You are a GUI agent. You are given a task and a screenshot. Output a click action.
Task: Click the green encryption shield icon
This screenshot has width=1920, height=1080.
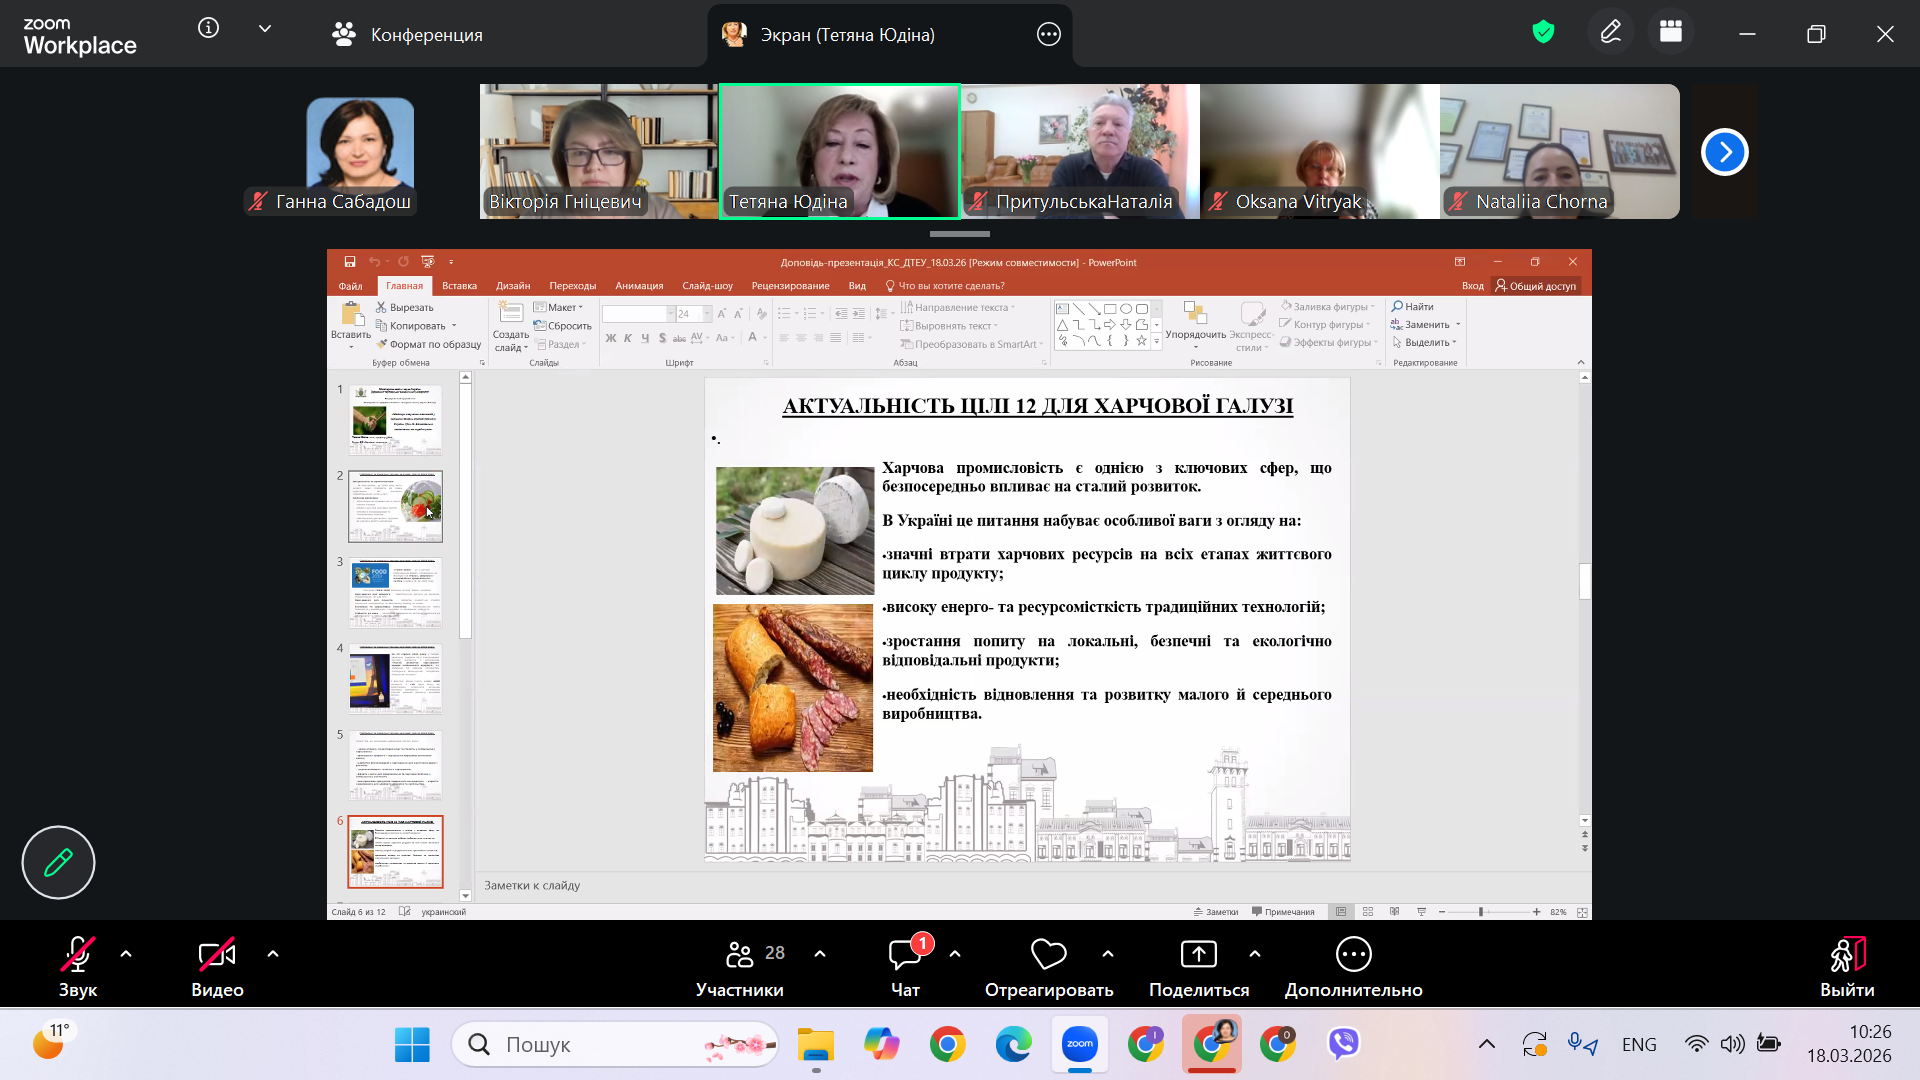pos(1543,33)
